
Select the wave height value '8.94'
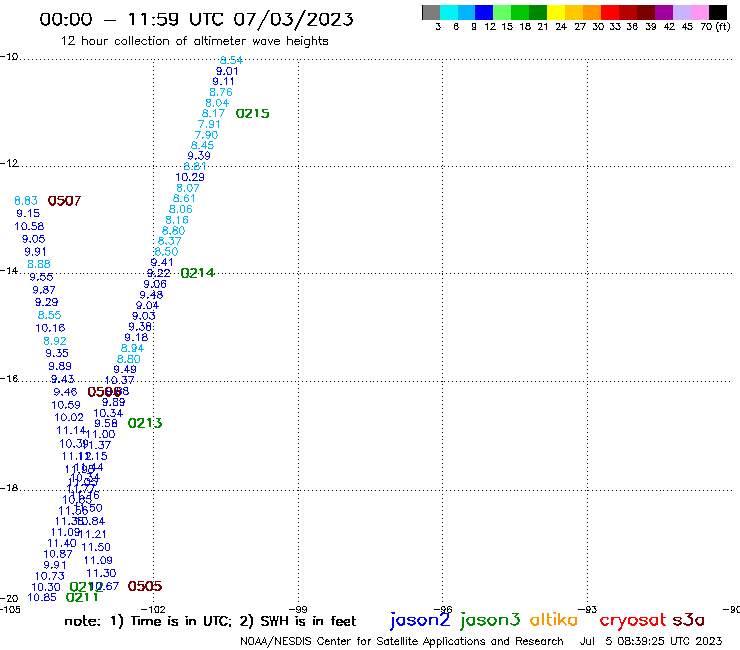(x=132, y=348)
